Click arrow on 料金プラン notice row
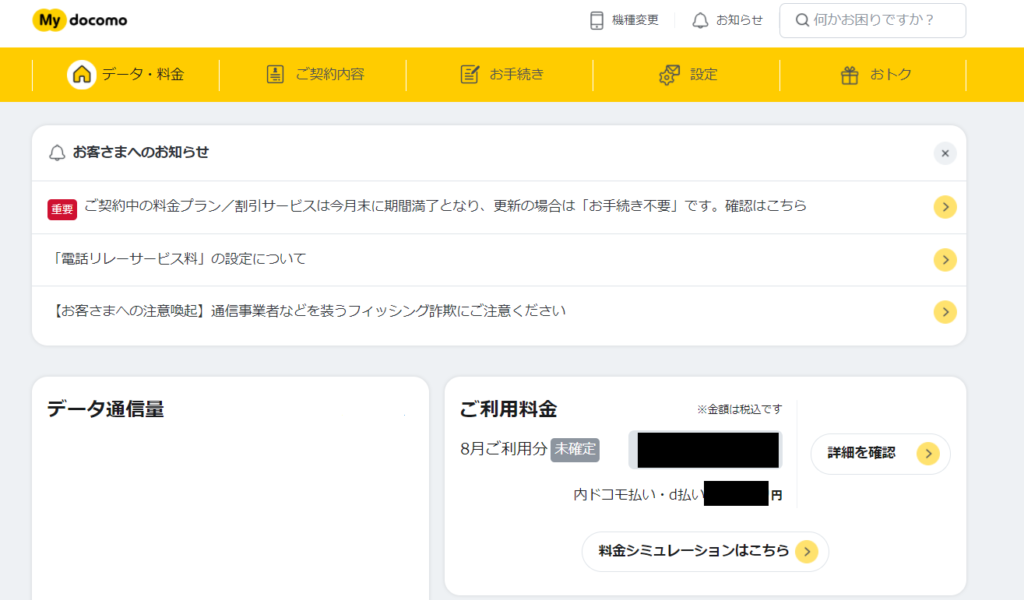Screen dimensions: 1024x600 945,207
